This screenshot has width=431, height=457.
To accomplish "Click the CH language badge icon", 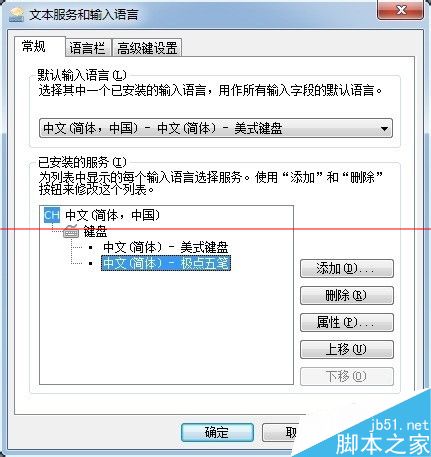I will (x=52, y=215).
